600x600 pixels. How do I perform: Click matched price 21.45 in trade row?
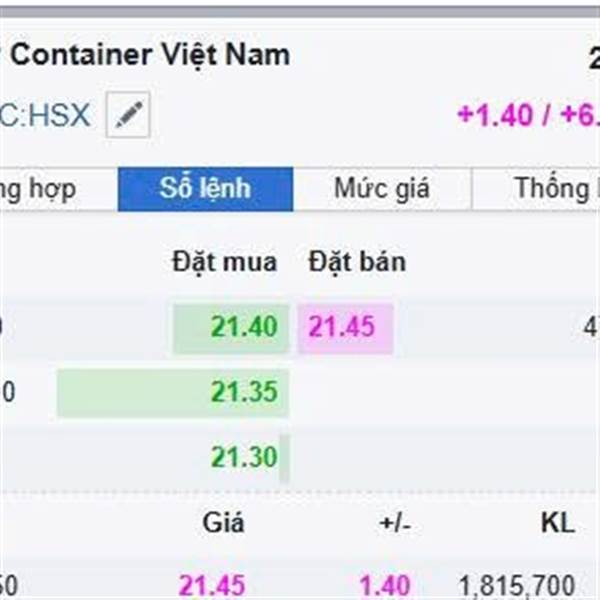(x=212, y=586)
